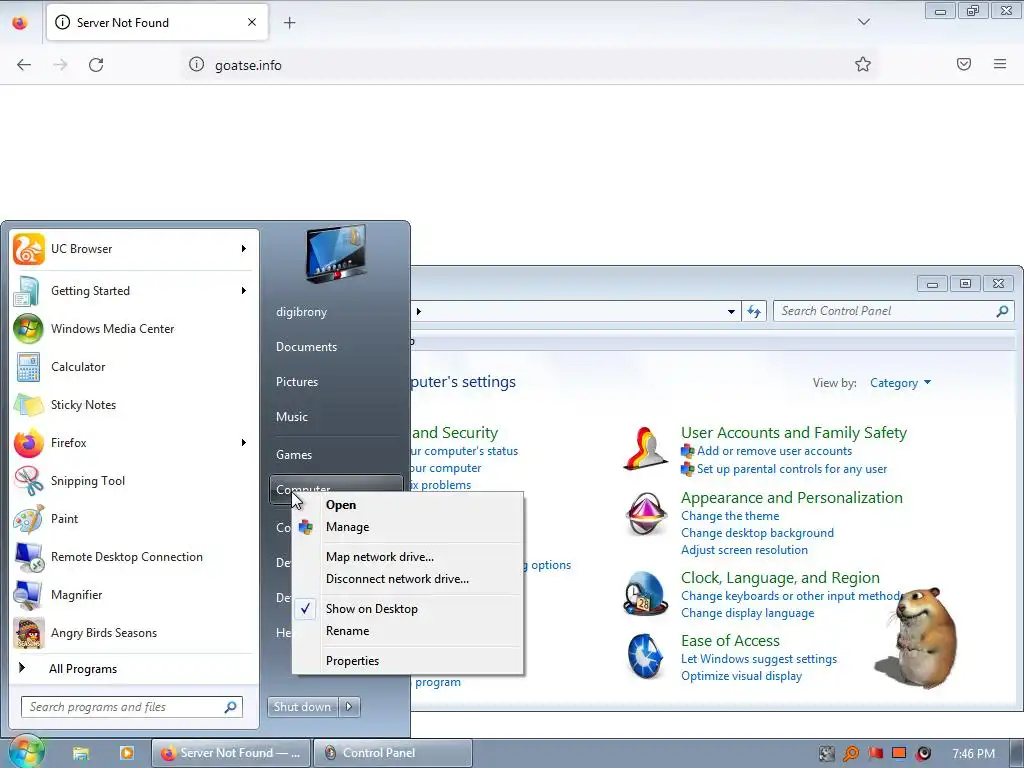Click the Clock, Language, and Region icon

tap(645, 593)
